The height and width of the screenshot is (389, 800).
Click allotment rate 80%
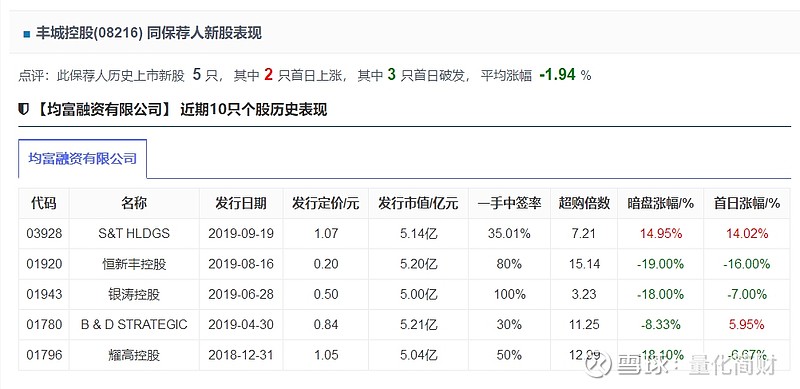coord(509,264)
